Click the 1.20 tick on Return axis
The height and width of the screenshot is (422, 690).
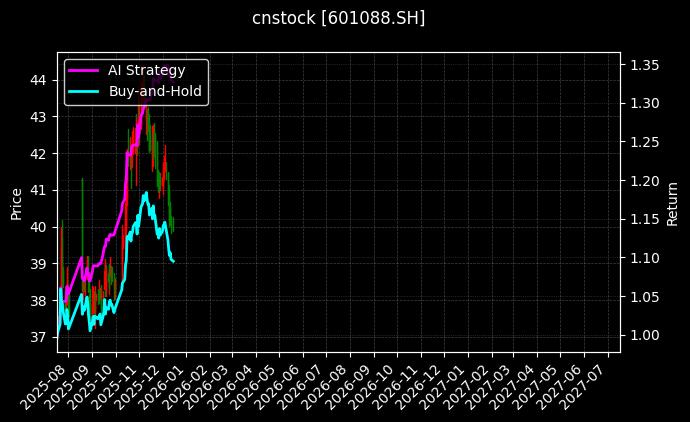644,181
